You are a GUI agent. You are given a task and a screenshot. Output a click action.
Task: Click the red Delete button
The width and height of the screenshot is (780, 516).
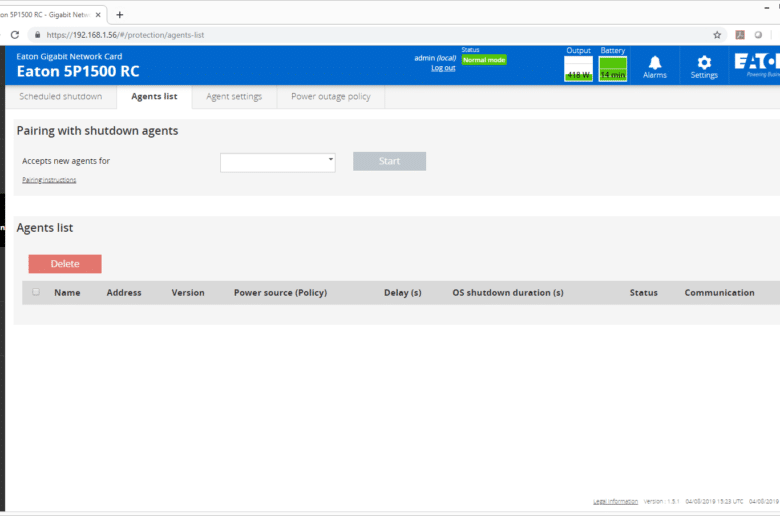pyautogui.click(x=65, y=264)
